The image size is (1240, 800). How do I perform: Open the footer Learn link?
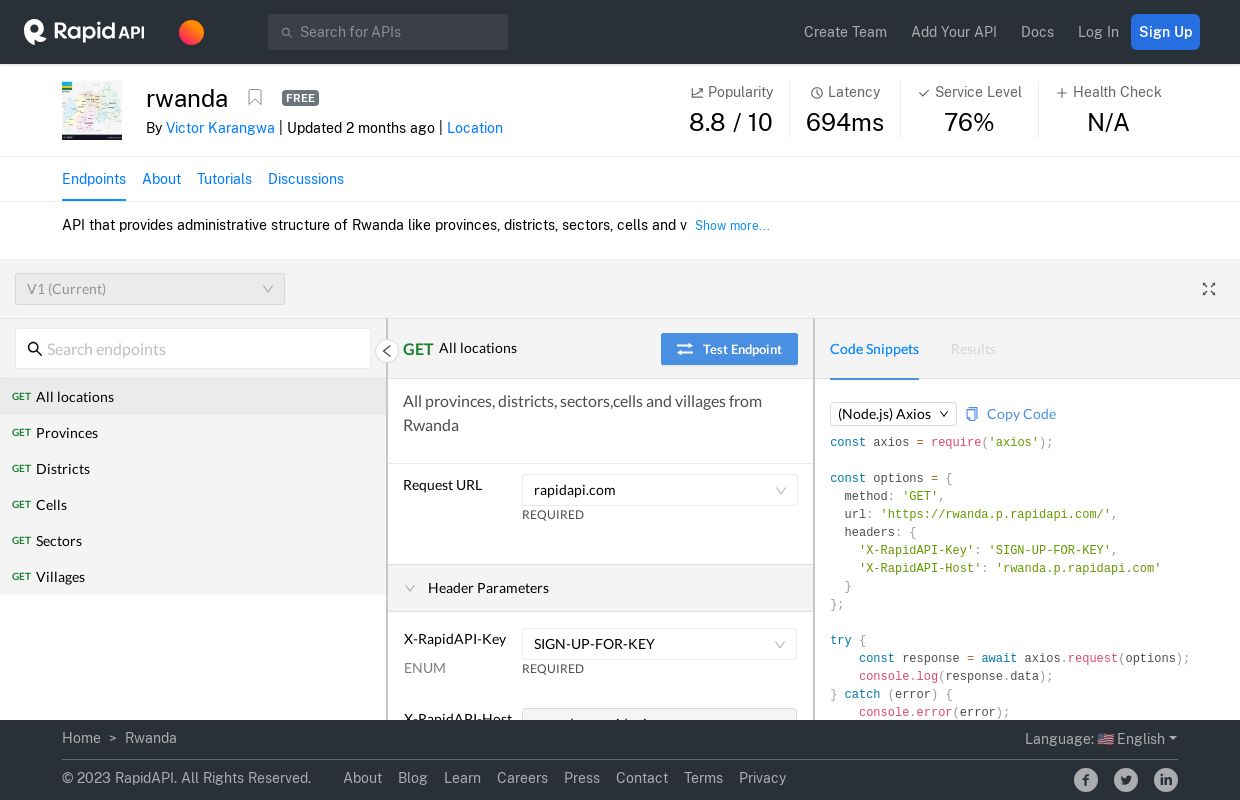click(462, 778)
